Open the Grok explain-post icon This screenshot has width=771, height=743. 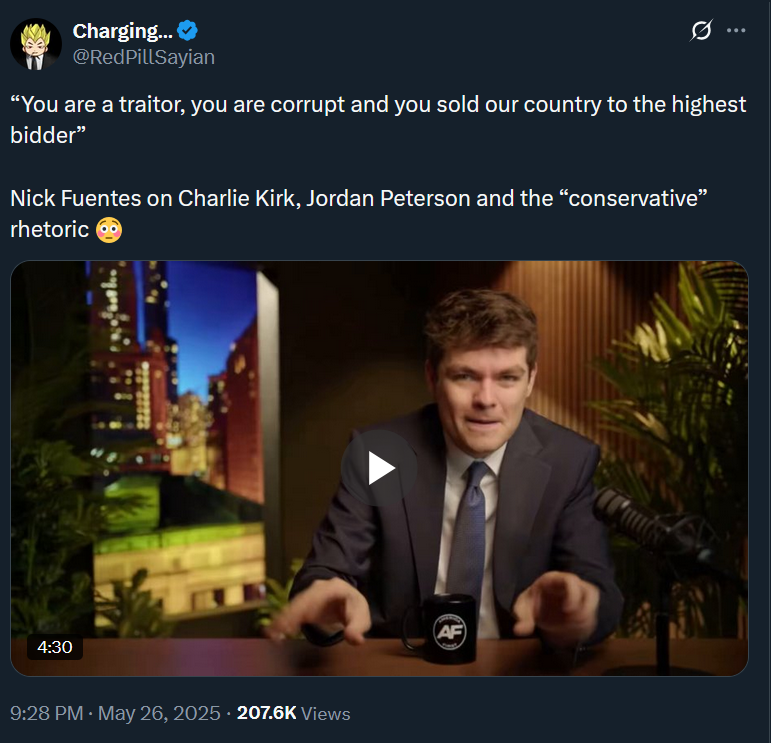(x=702, y=31)
